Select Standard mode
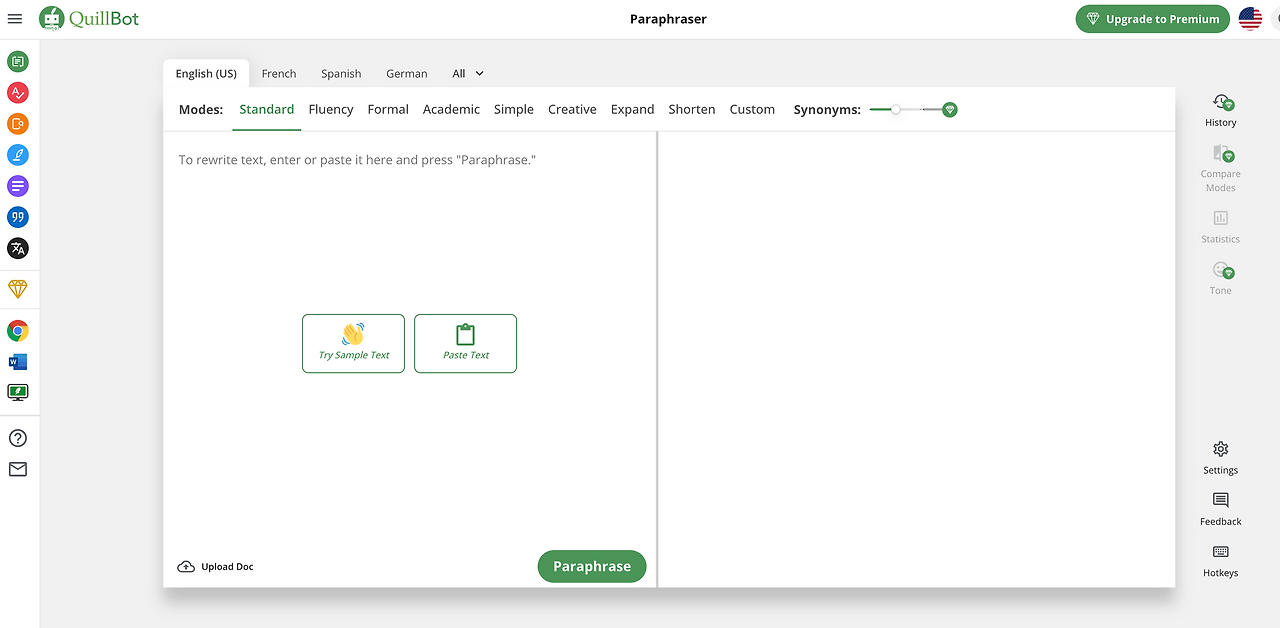Screen dimensions: 1280x628 click(267, 109)
